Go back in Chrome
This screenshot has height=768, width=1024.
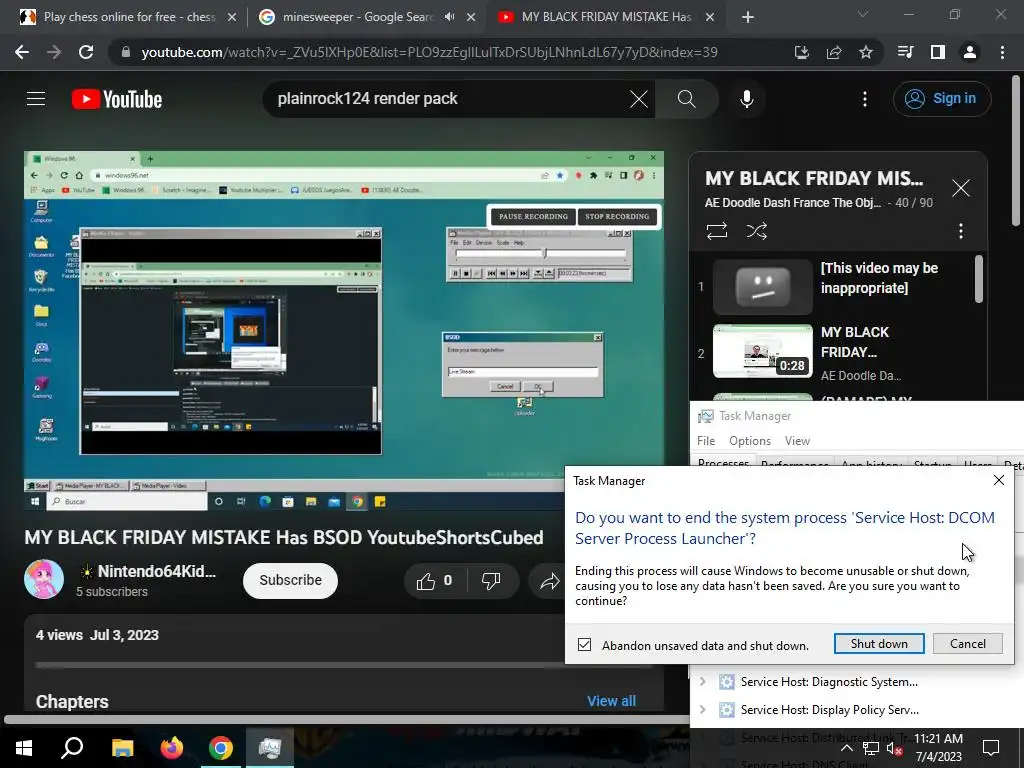[x=22, y=52]
